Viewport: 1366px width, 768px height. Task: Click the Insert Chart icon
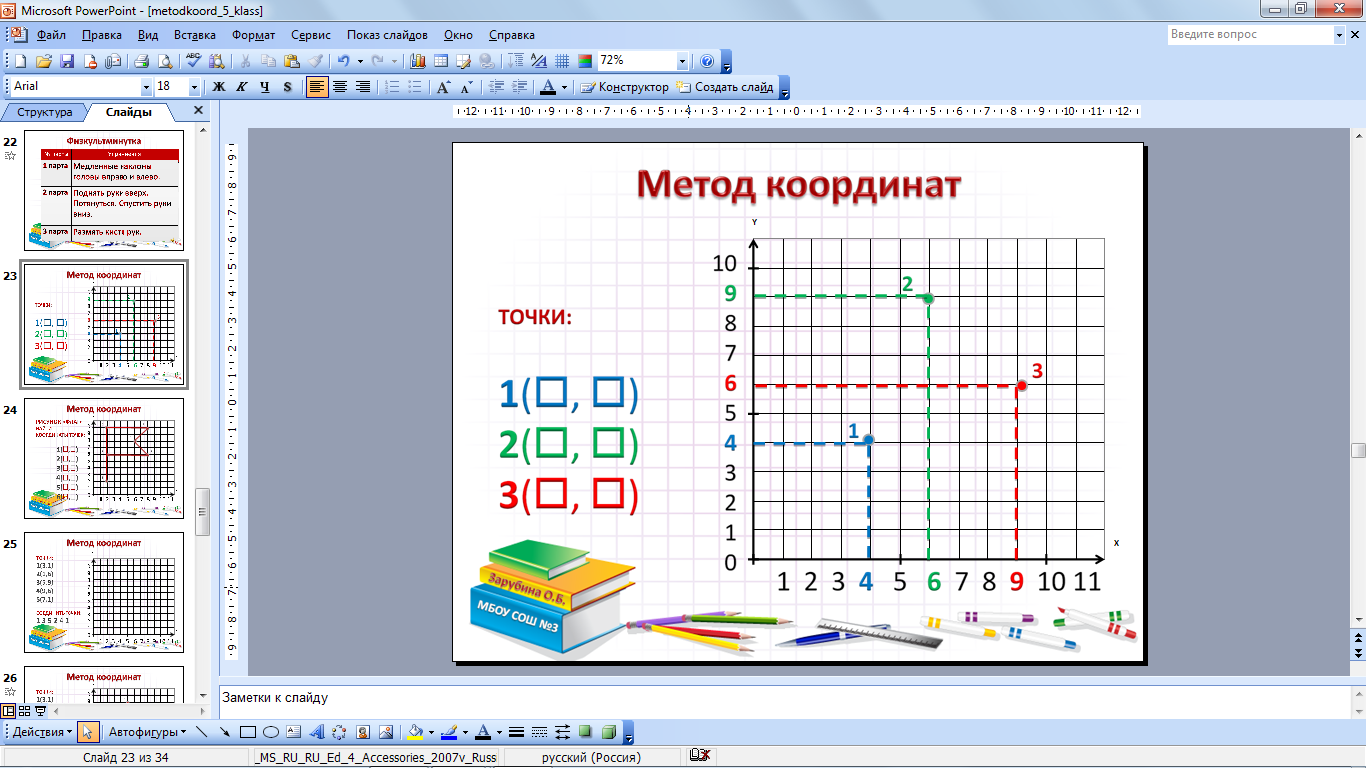click(x=418, y=61)
